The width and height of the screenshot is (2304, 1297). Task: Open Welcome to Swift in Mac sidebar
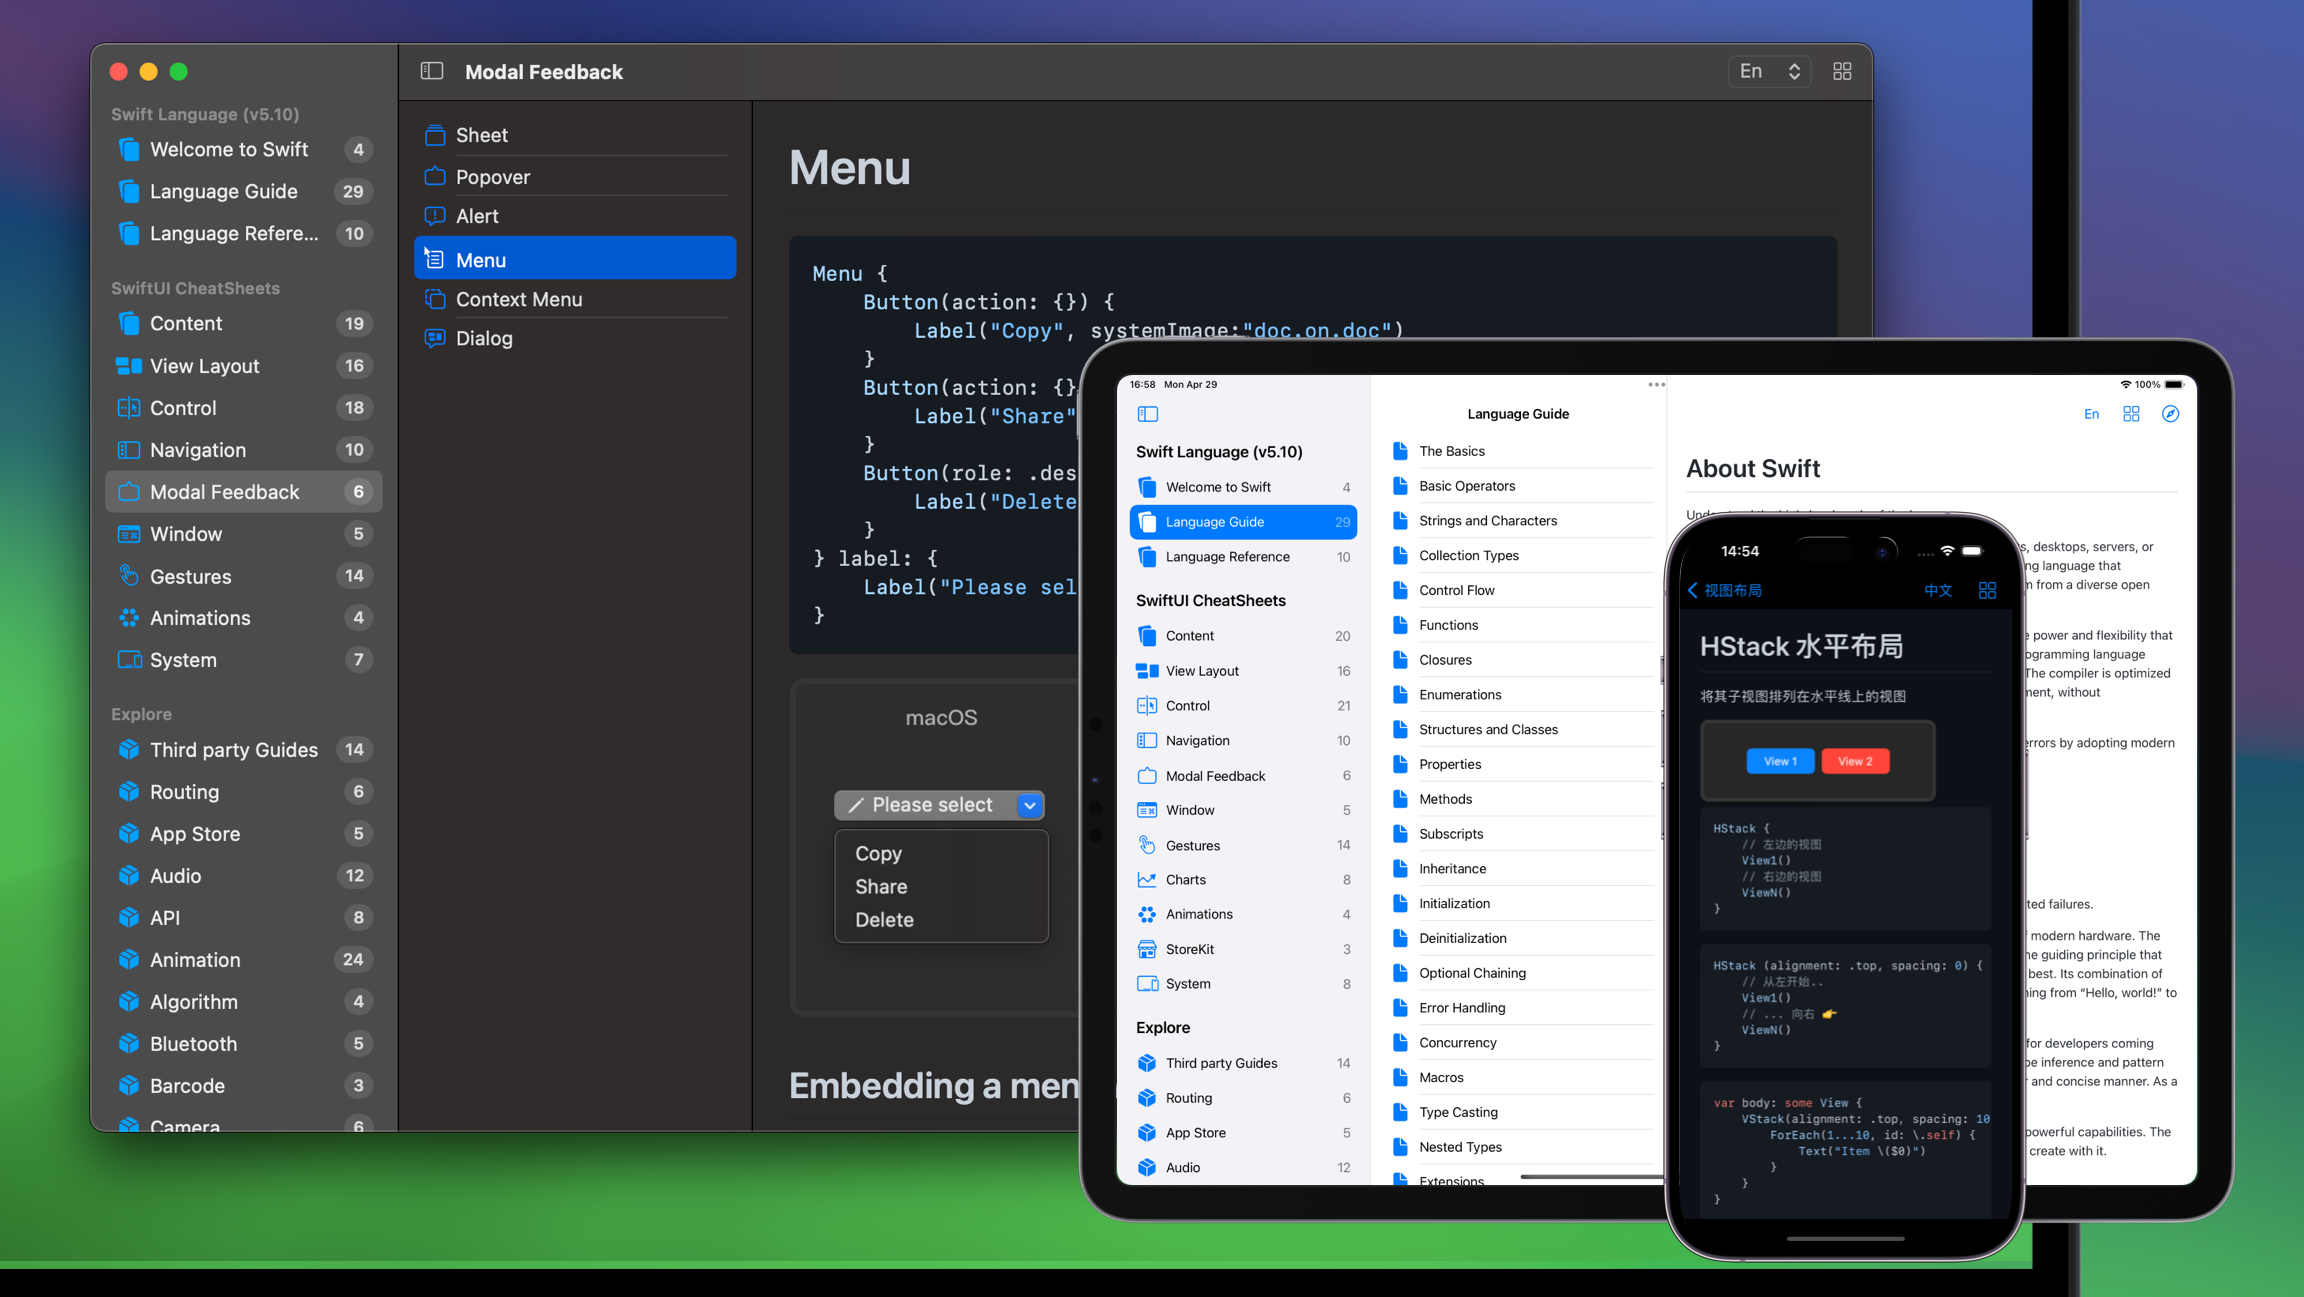pyautogui.click(x=244, y=149)
